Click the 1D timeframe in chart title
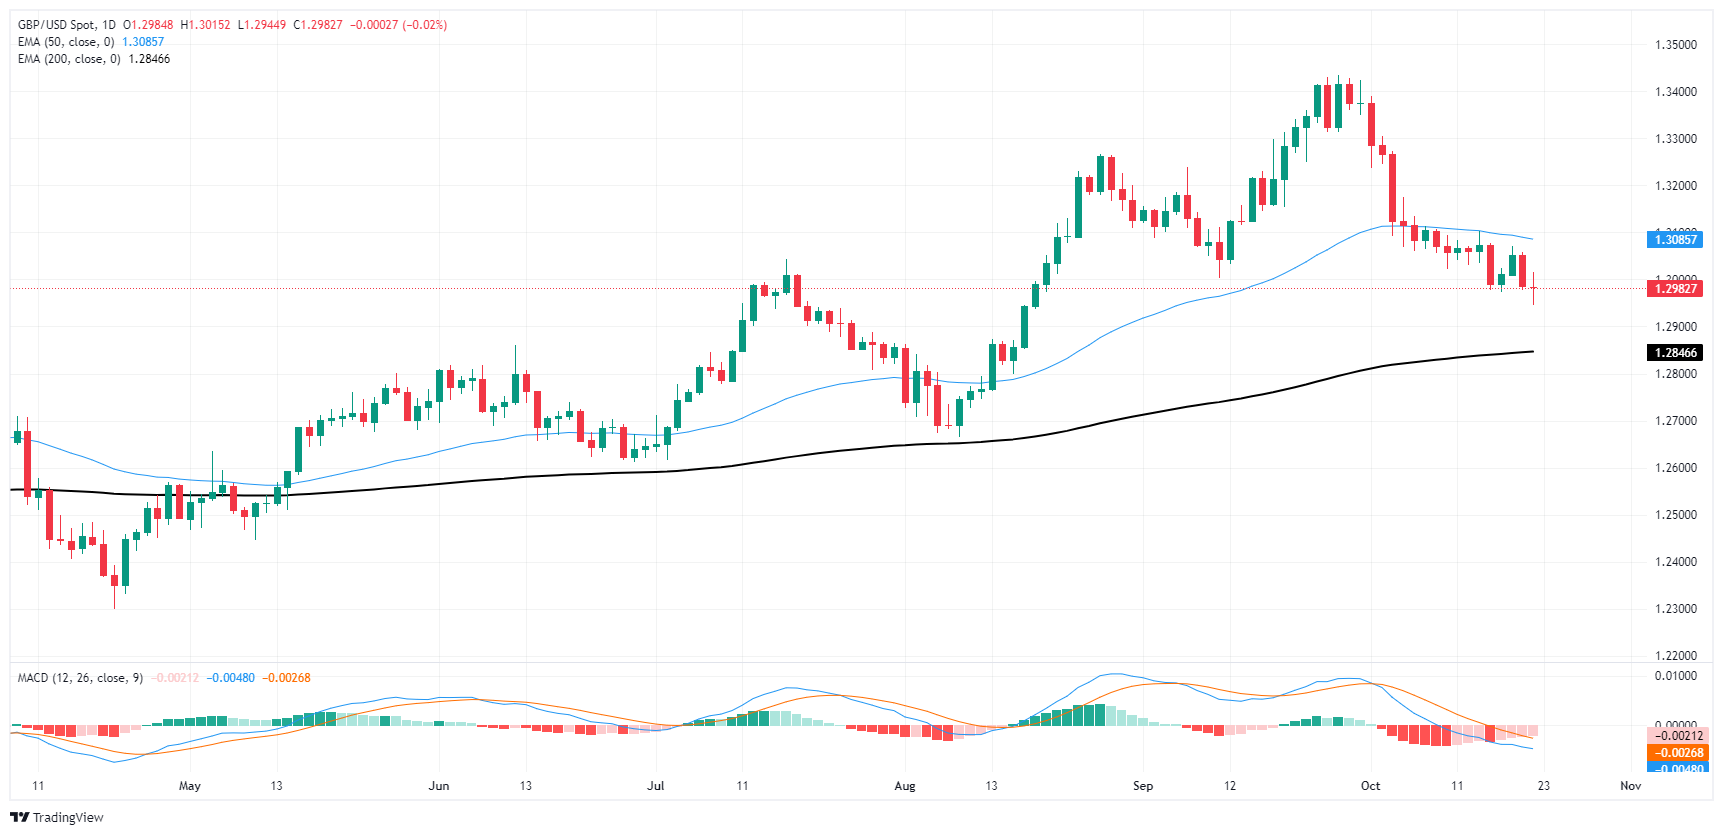1723x835 pixels. coord(108,25)
